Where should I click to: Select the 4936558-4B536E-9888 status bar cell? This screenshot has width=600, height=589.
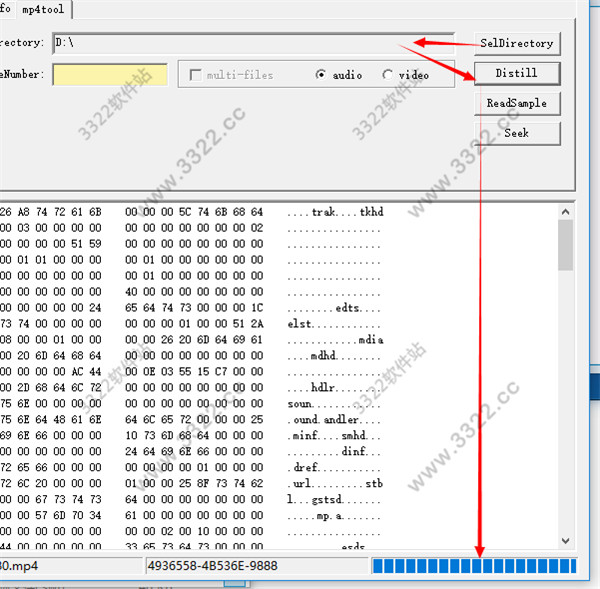(255, 567)
